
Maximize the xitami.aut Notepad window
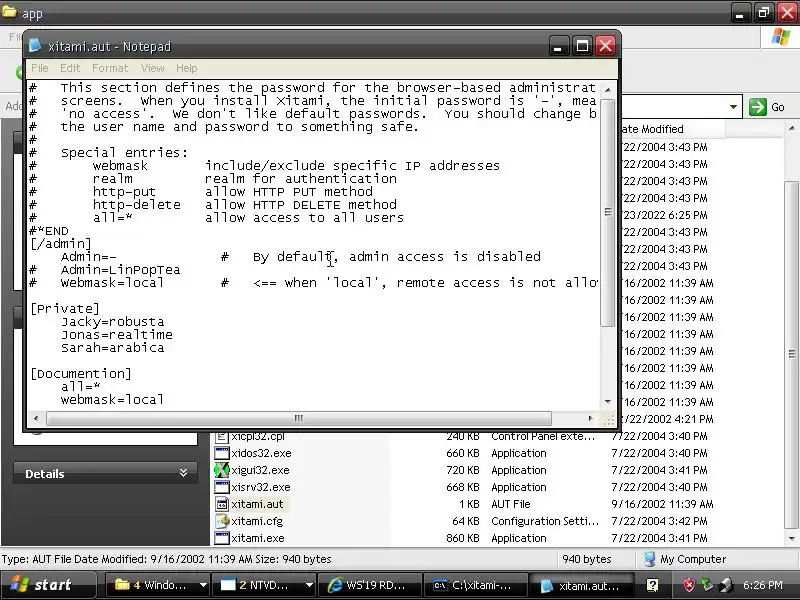click(582, 46)
